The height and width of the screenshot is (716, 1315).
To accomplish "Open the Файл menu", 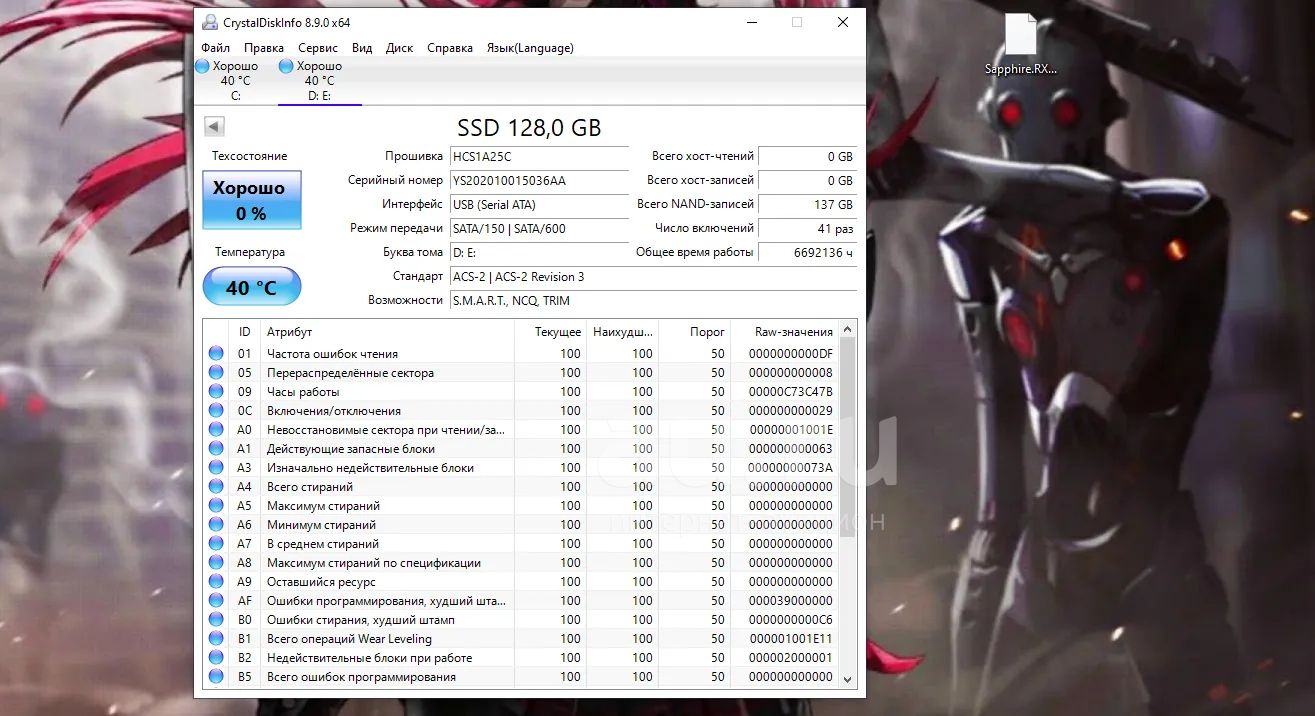I will pos(215,47).
